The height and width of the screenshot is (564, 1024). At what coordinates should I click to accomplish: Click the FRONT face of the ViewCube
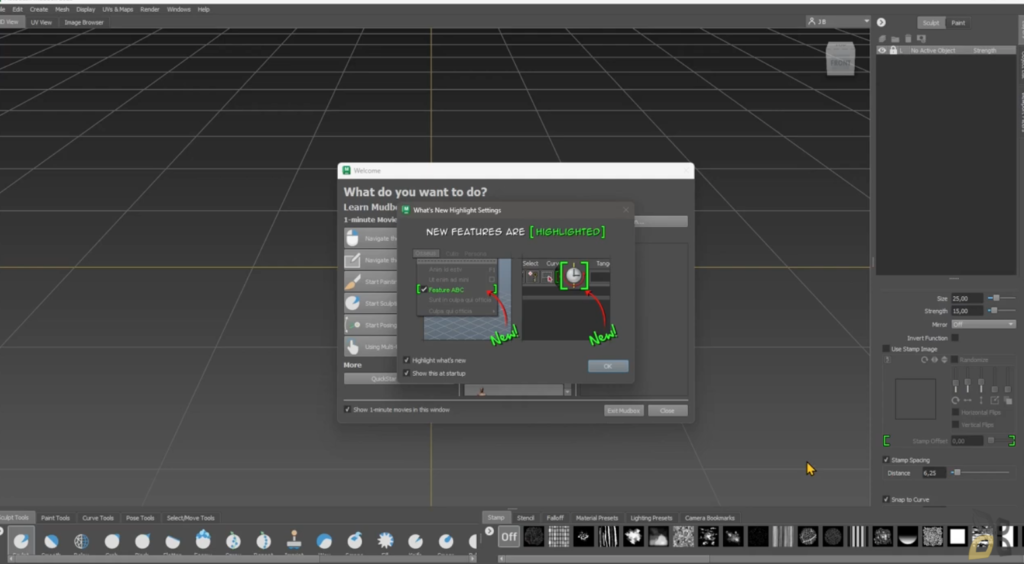(x=840, y=63)
